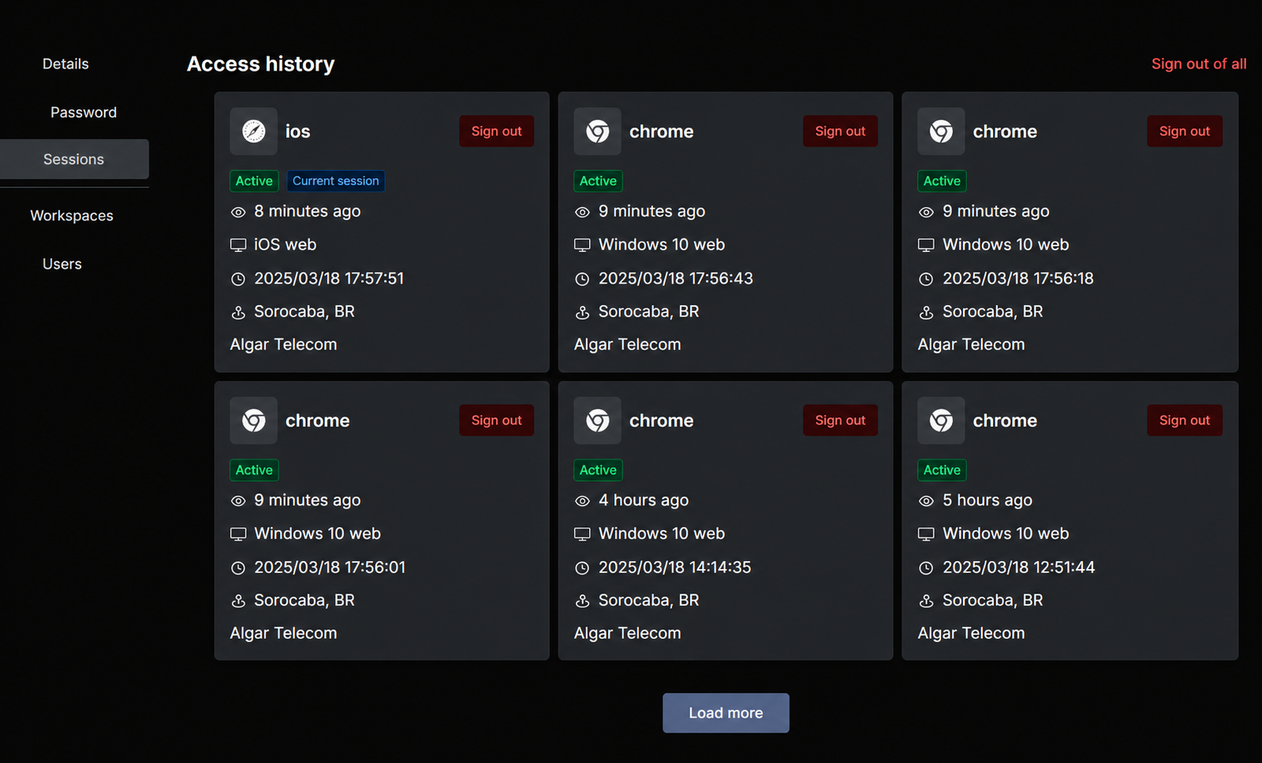Click the "iOS web" device label
The height and width of the screenshot is (763, 1262).
(285, 244)
